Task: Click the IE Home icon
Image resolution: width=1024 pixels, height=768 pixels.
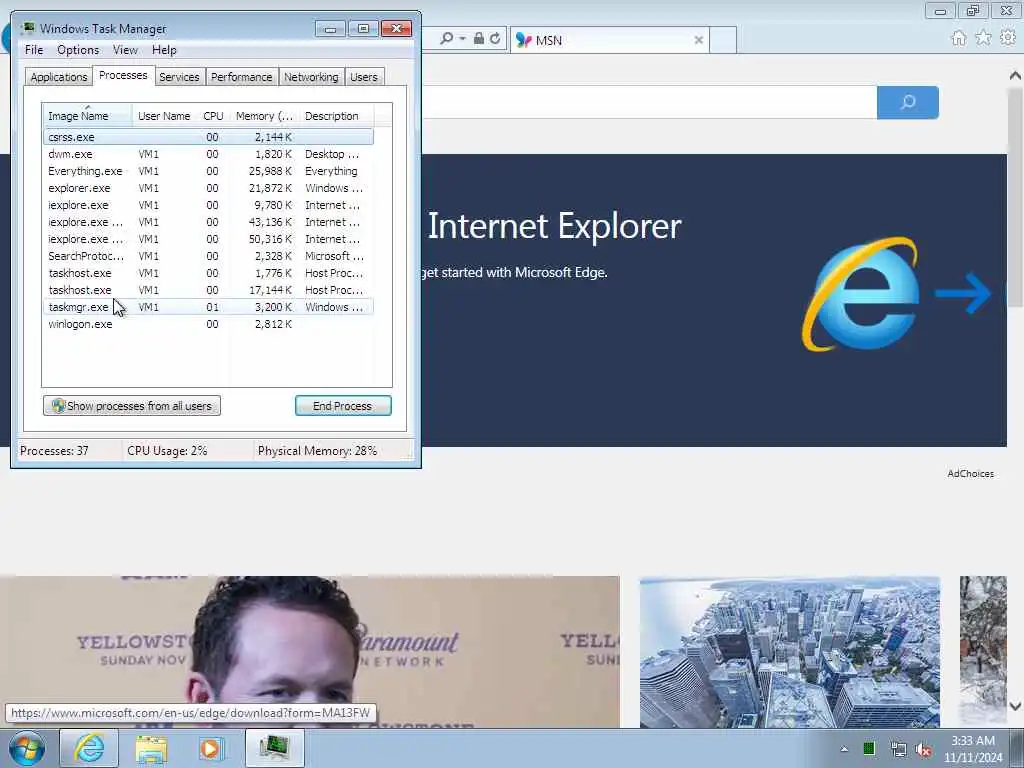Action: pos(959,38)
